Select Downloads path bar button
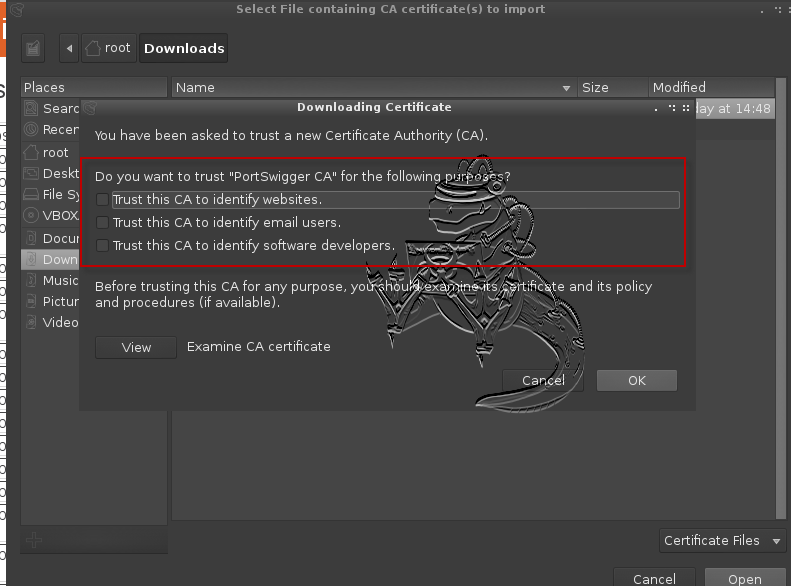The width and height of the screenshot is (791, 586). [184, 48]
